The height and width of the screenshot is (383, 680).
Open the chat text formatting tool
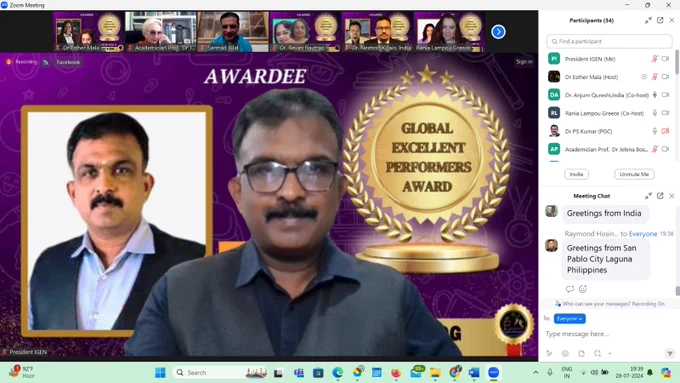click(x=549, y=354)
